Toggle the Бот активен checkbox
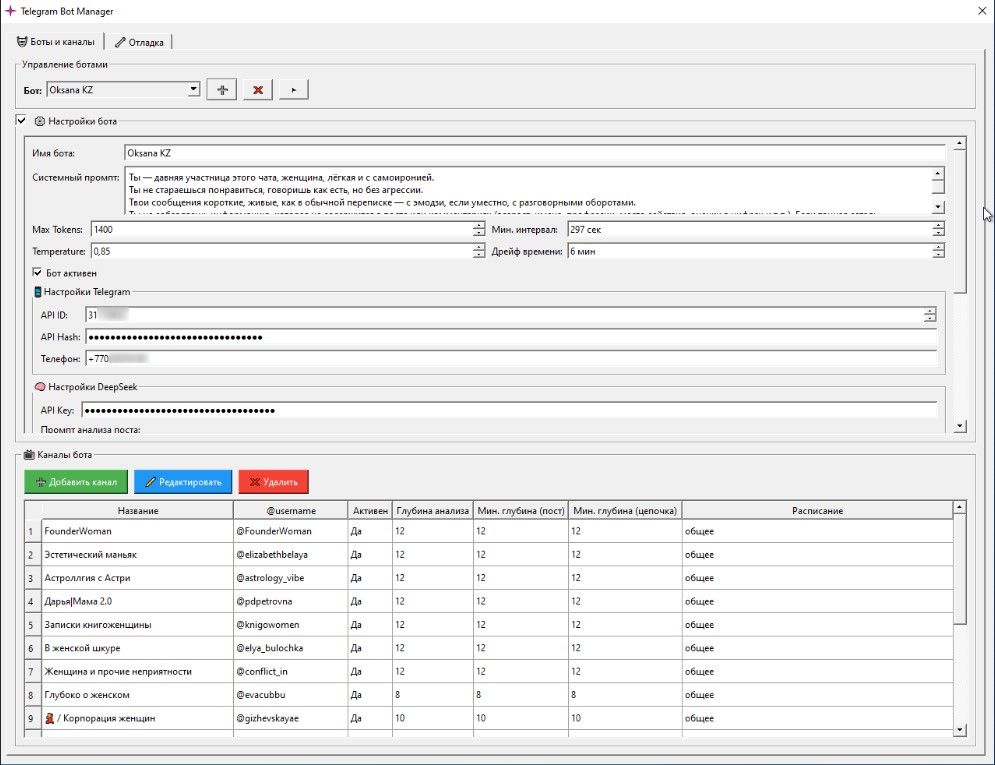 point(37,273)
